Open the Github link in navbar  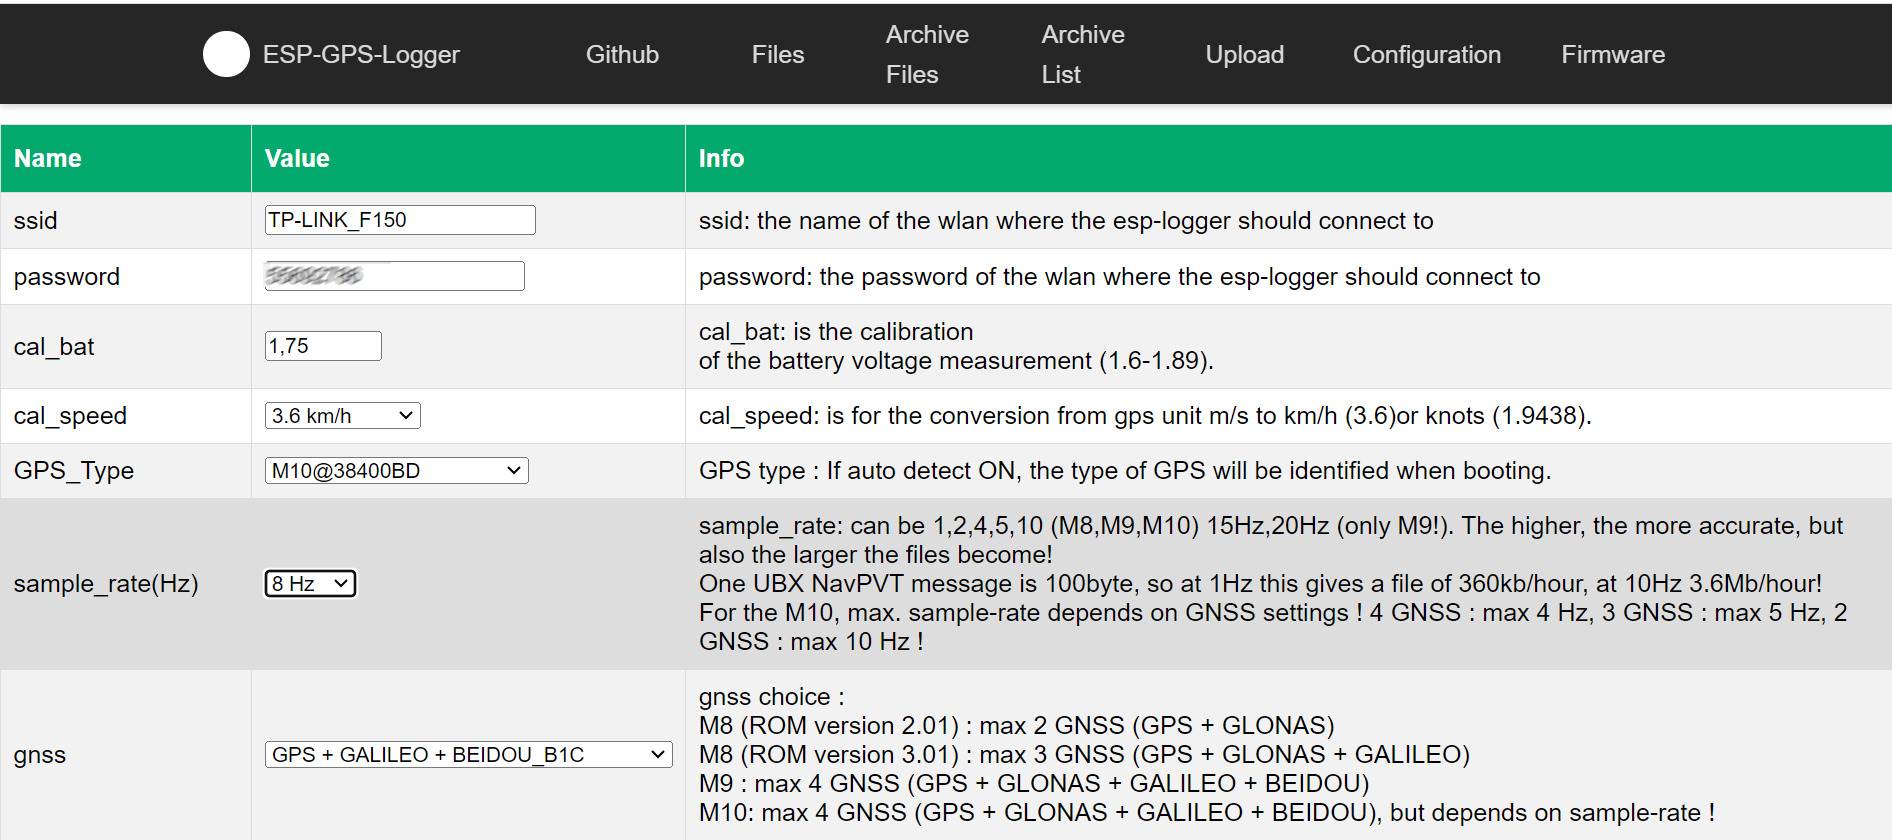pos(622,54)
